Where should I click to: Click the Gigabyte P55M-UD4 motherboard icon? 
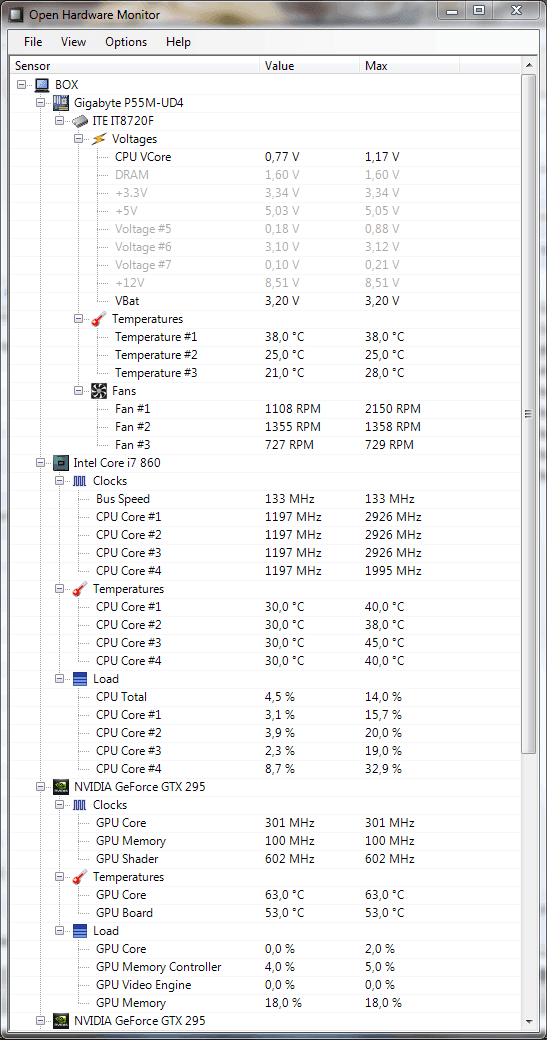[x=61, y=103]
